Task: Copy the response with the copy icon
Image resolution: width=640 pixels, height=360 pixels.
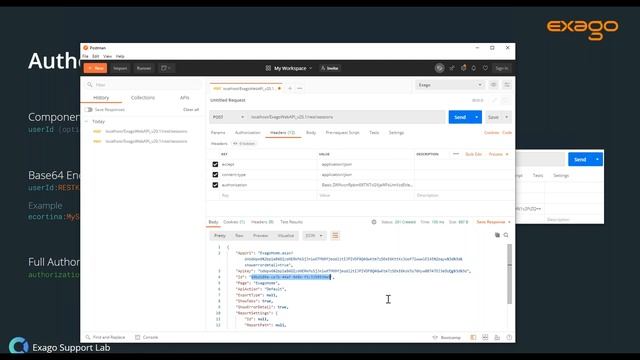Action: (497, 235)
